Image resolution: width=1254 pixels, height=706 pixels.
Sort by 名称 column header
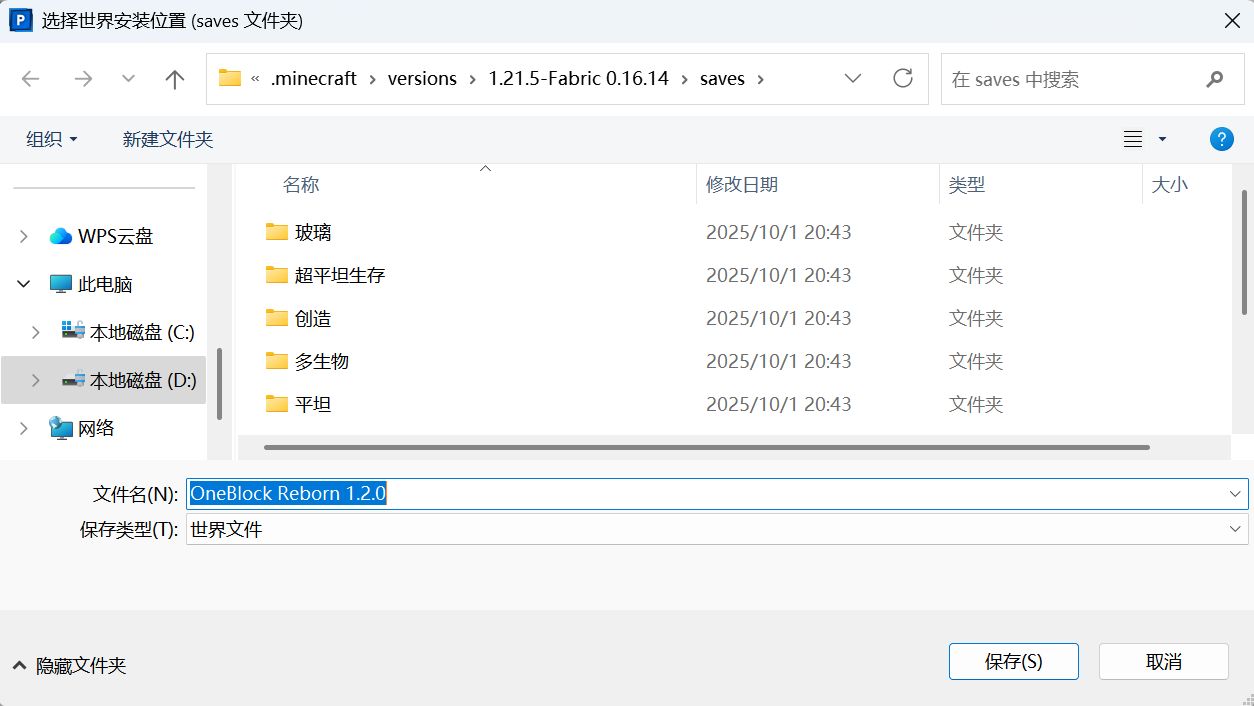point(301,184)
